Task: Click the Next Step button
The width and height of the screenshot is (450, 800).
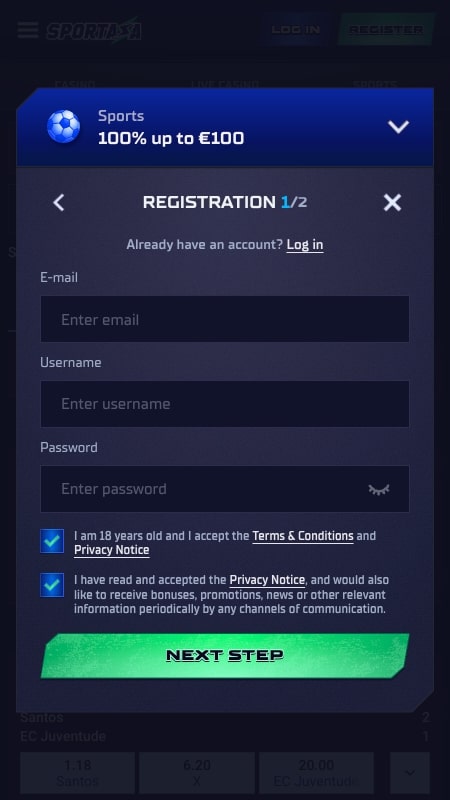Action: [225, 656]
